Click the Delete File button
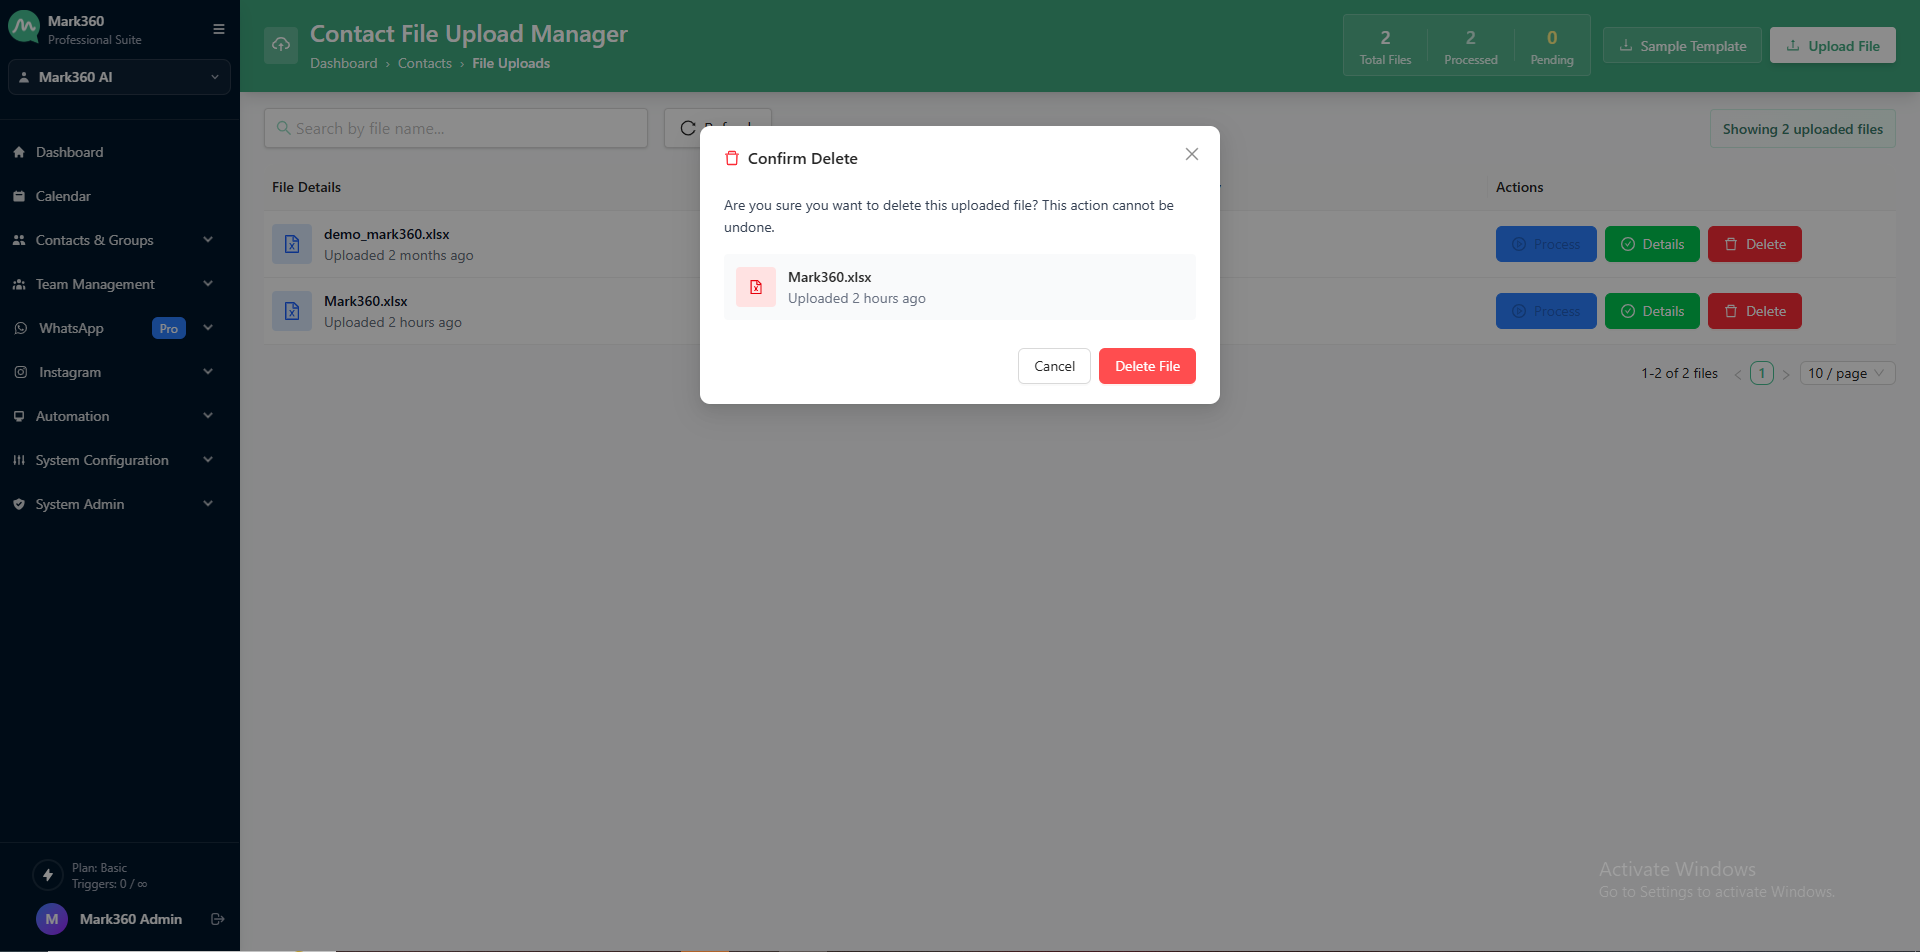Image resolution: width=1920 pixels, height=952 pixels. click(x=1146, y=365)
